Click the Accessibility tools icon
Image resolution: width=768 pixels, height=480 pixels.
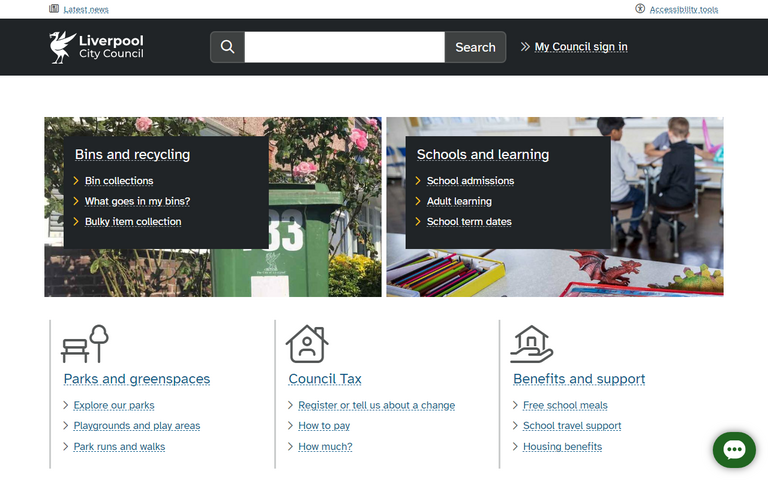pyautogui.click(x=640, y=9)
